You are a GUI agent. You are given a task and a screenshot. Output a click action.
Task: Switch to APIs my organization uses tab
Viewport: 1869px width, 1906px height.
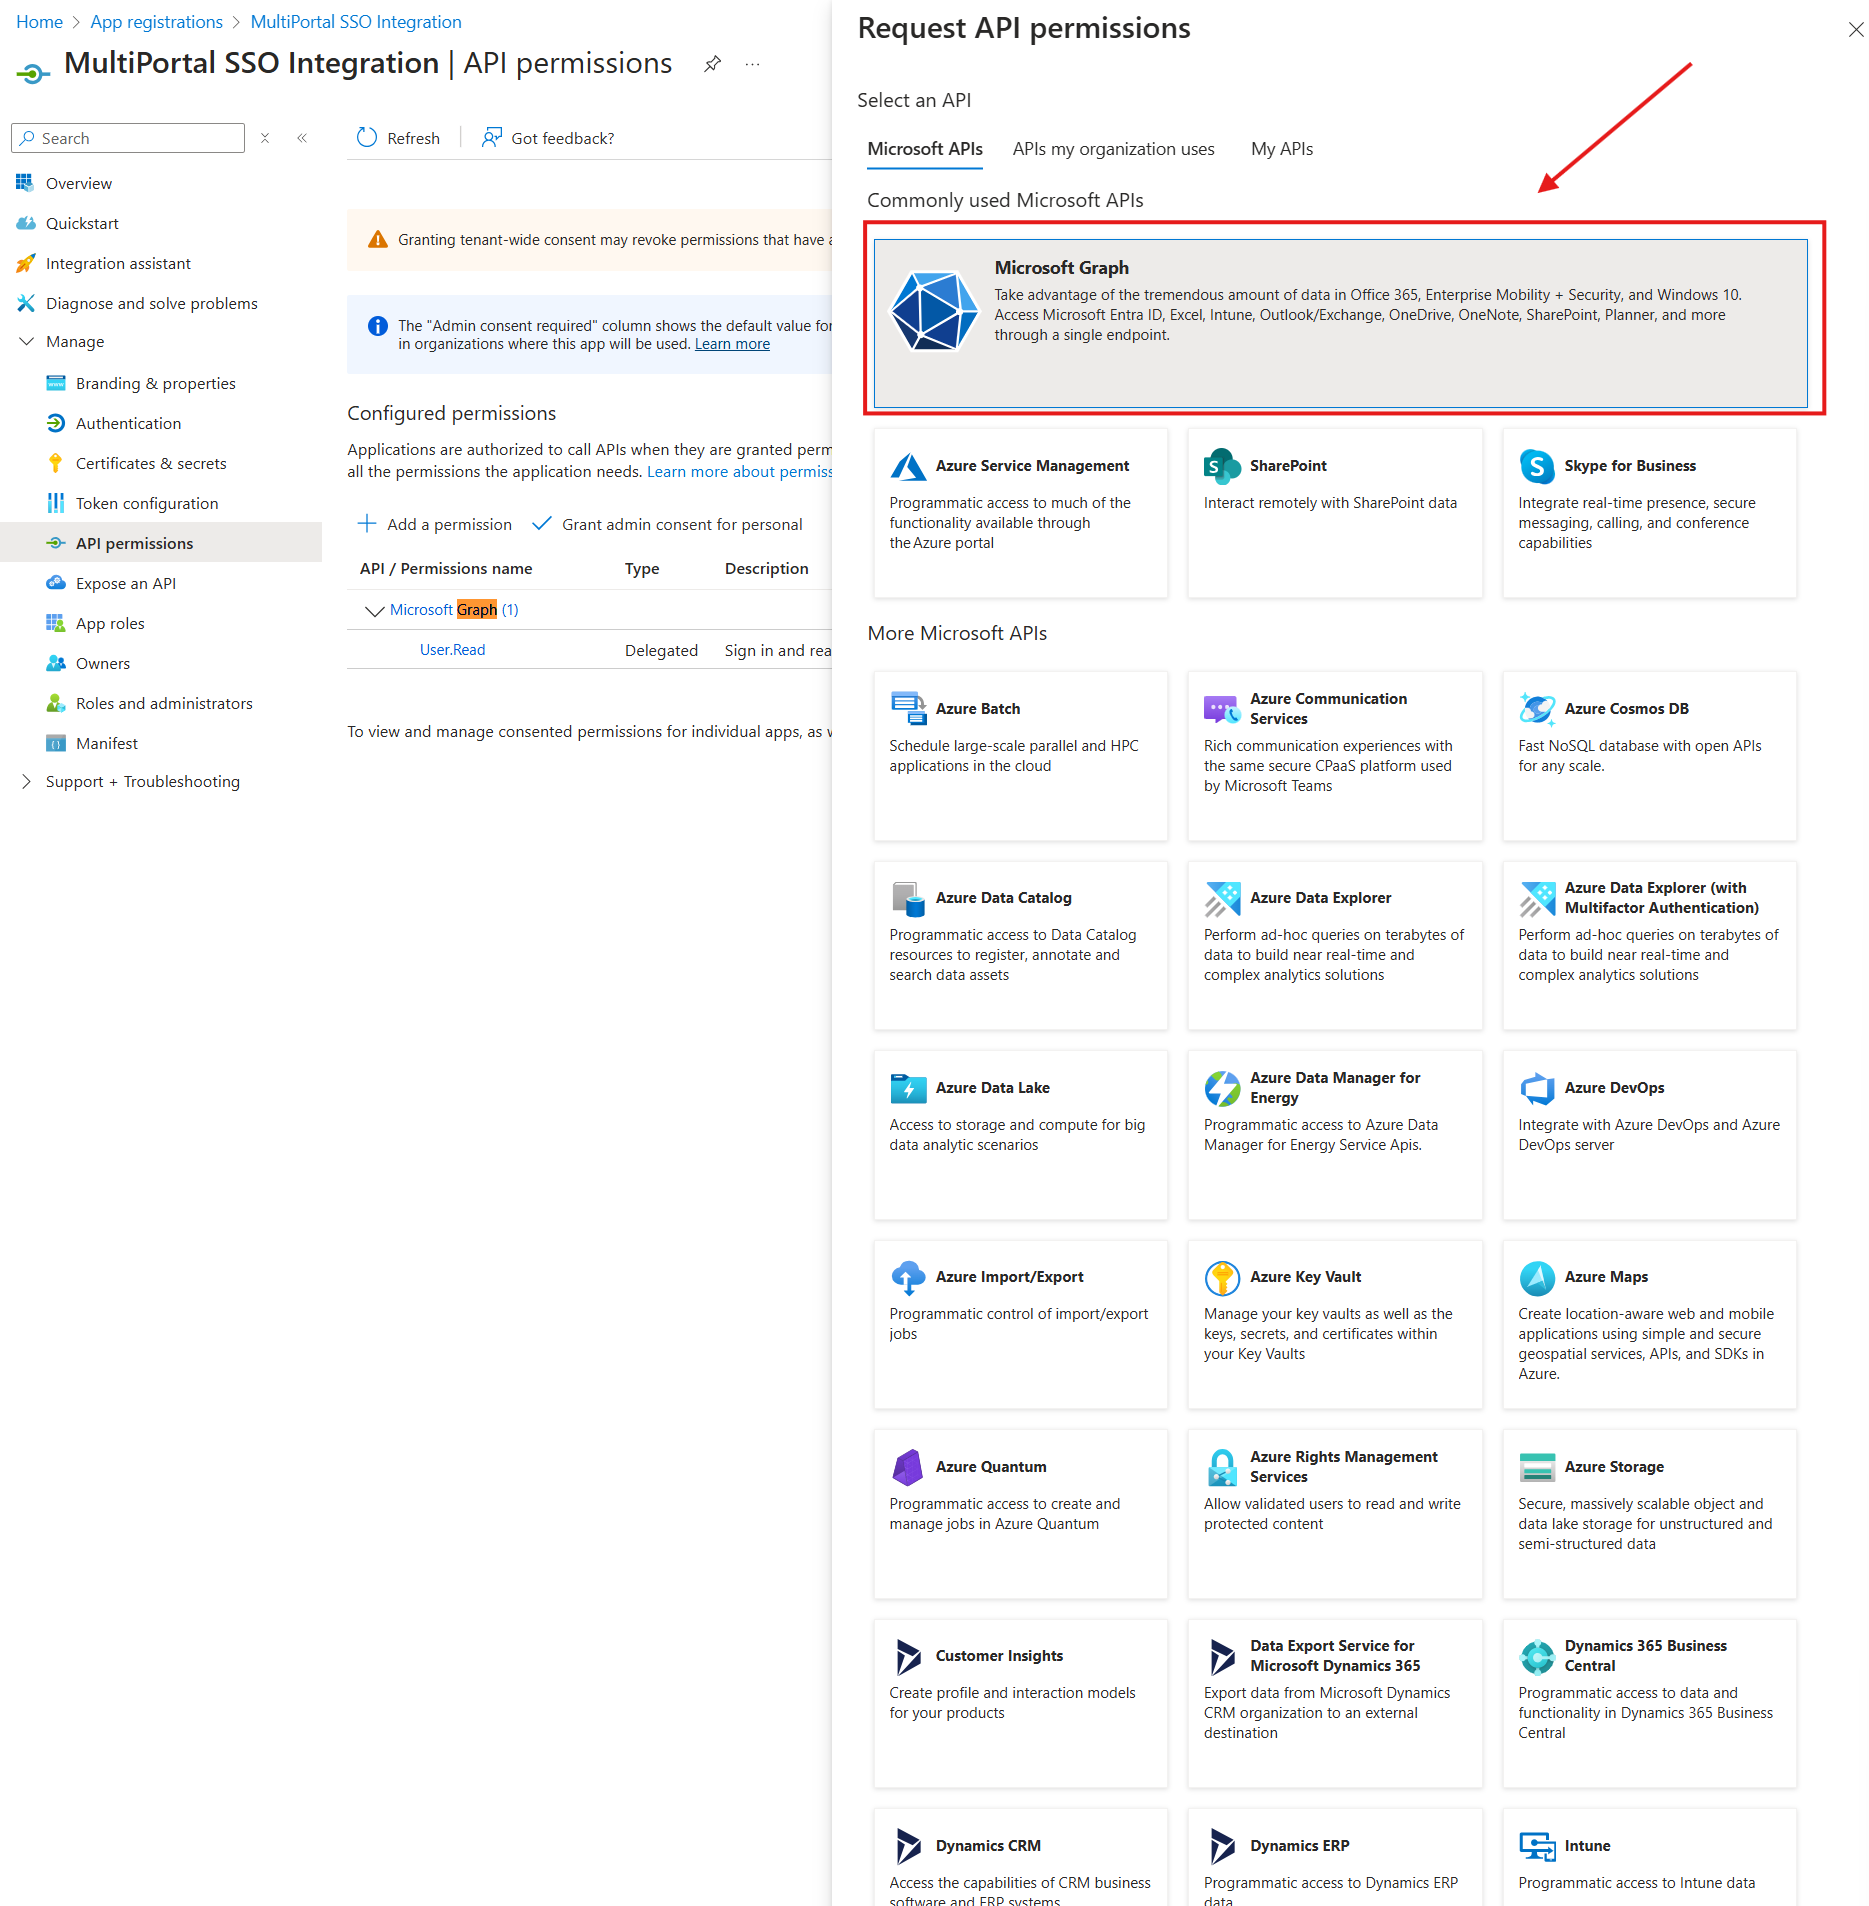point(1113,149)
